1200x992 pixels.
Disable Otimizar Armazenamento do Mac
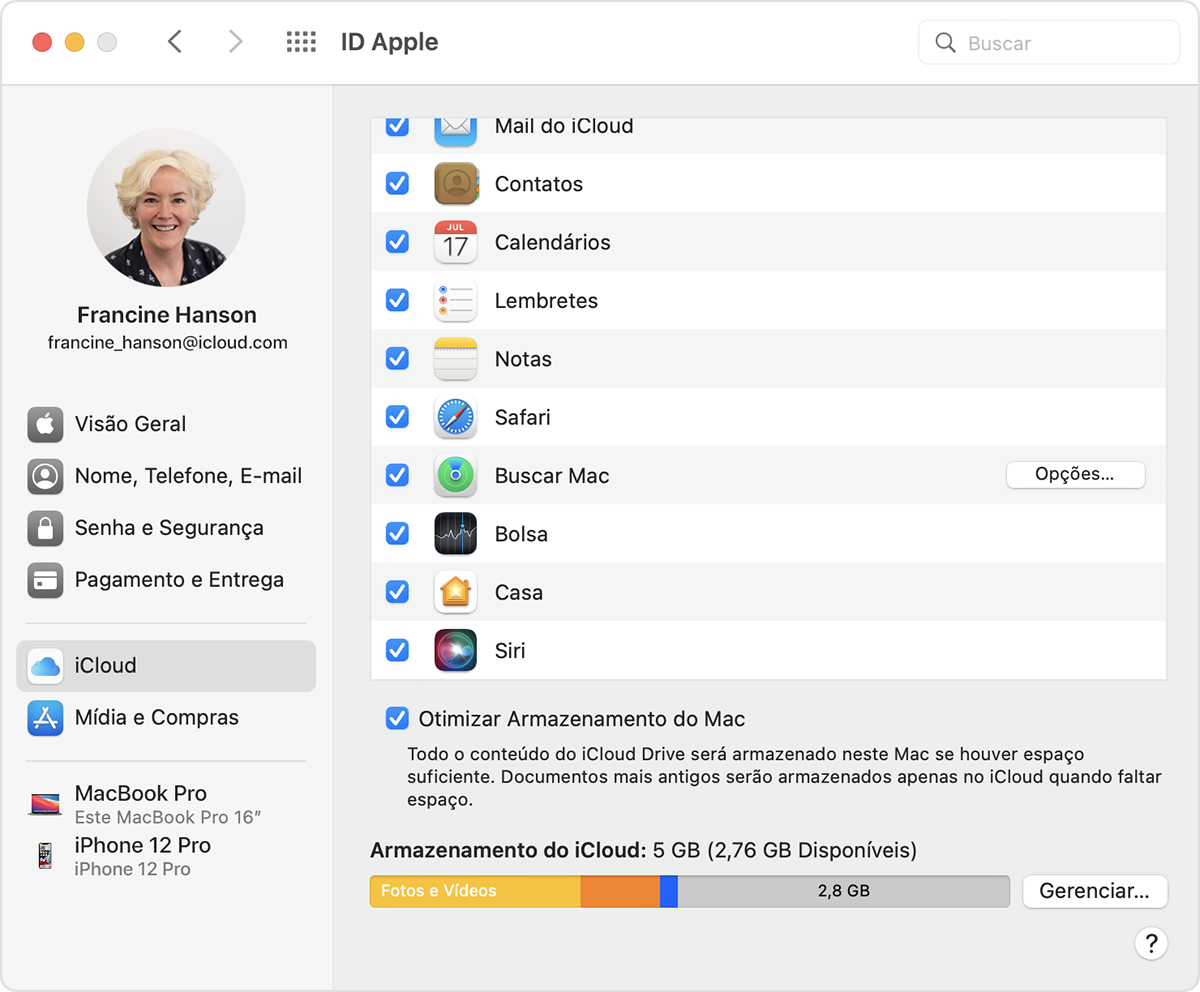397,719
